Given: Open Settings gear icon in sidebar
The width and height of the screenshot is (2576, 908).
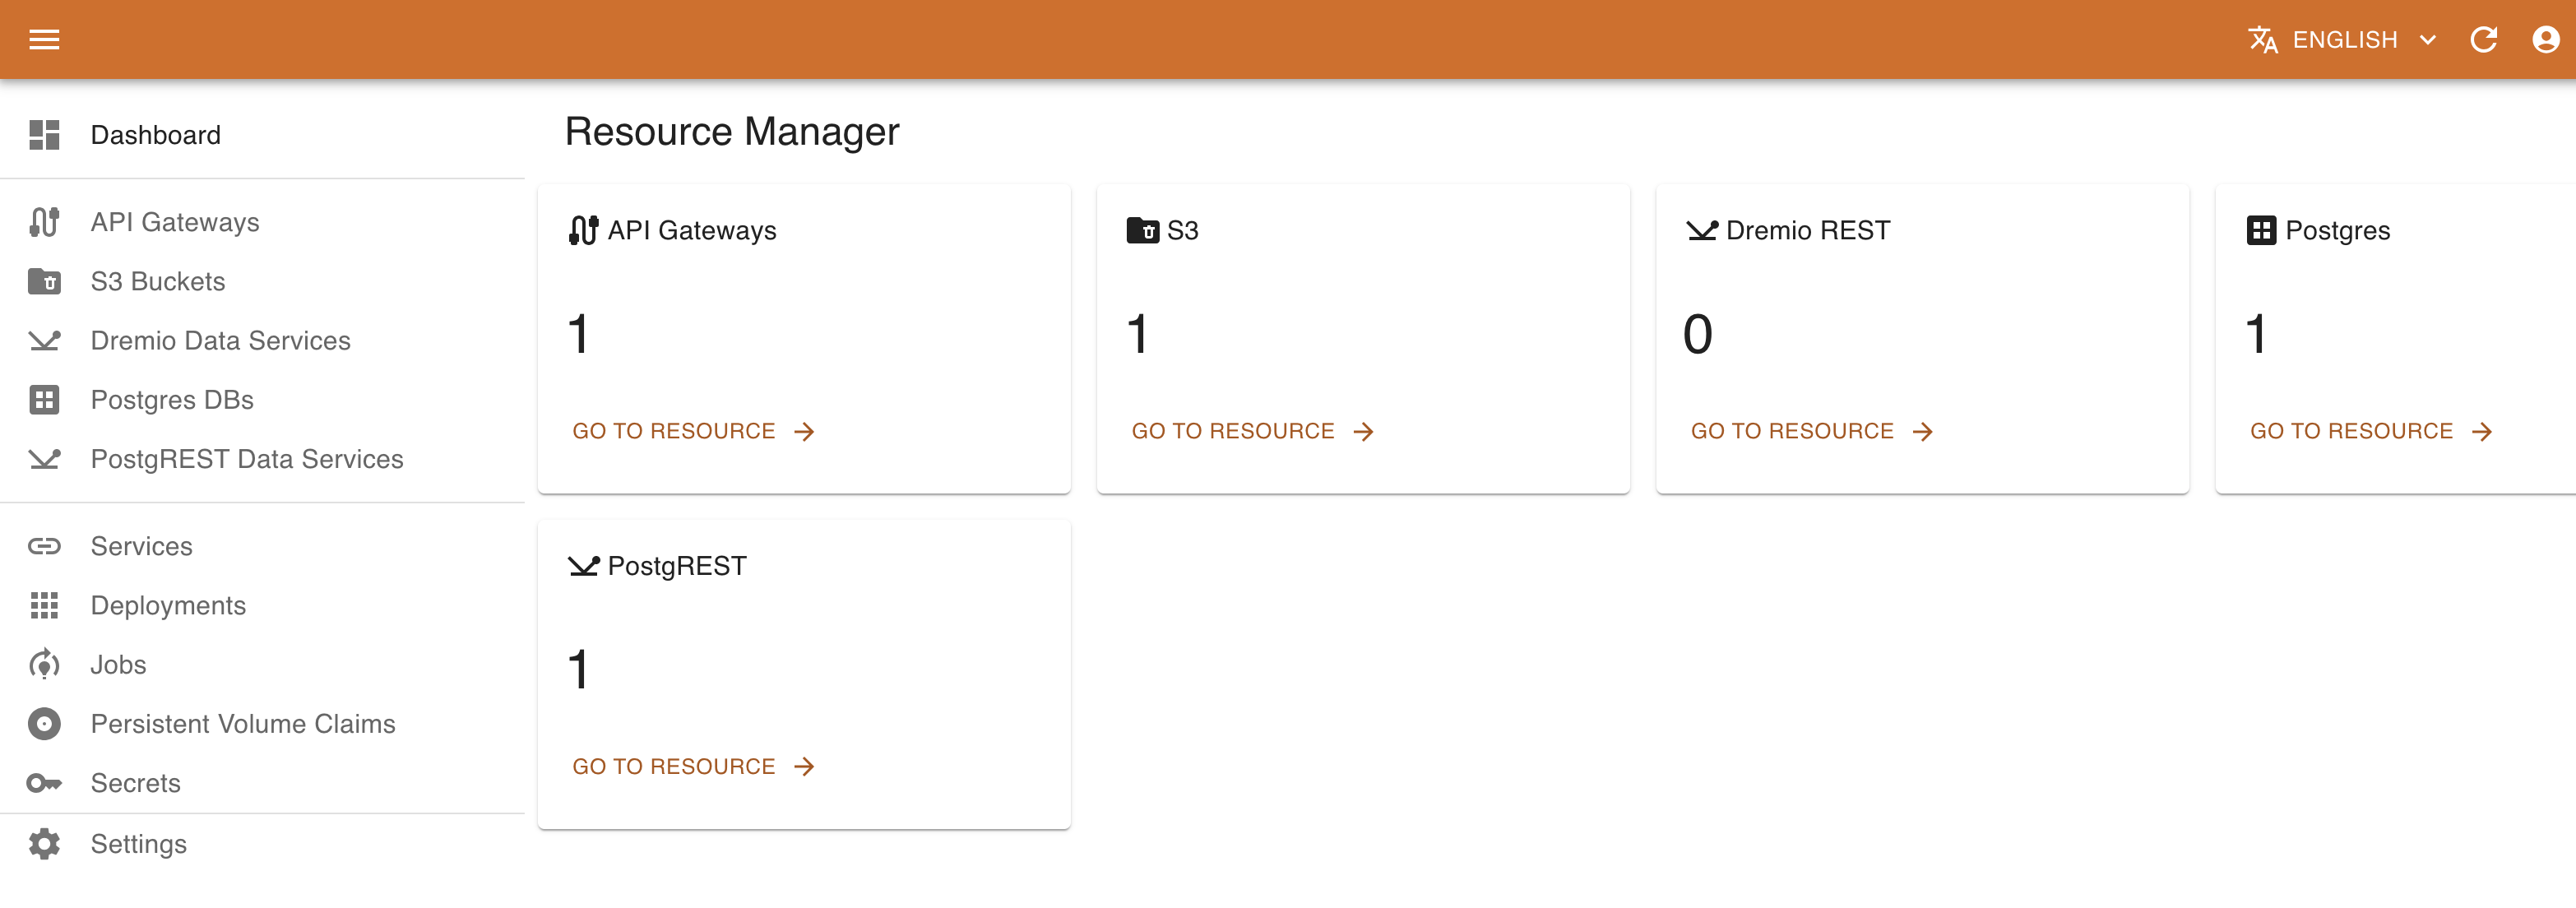Looking at the screenshot, I should 44,844.
